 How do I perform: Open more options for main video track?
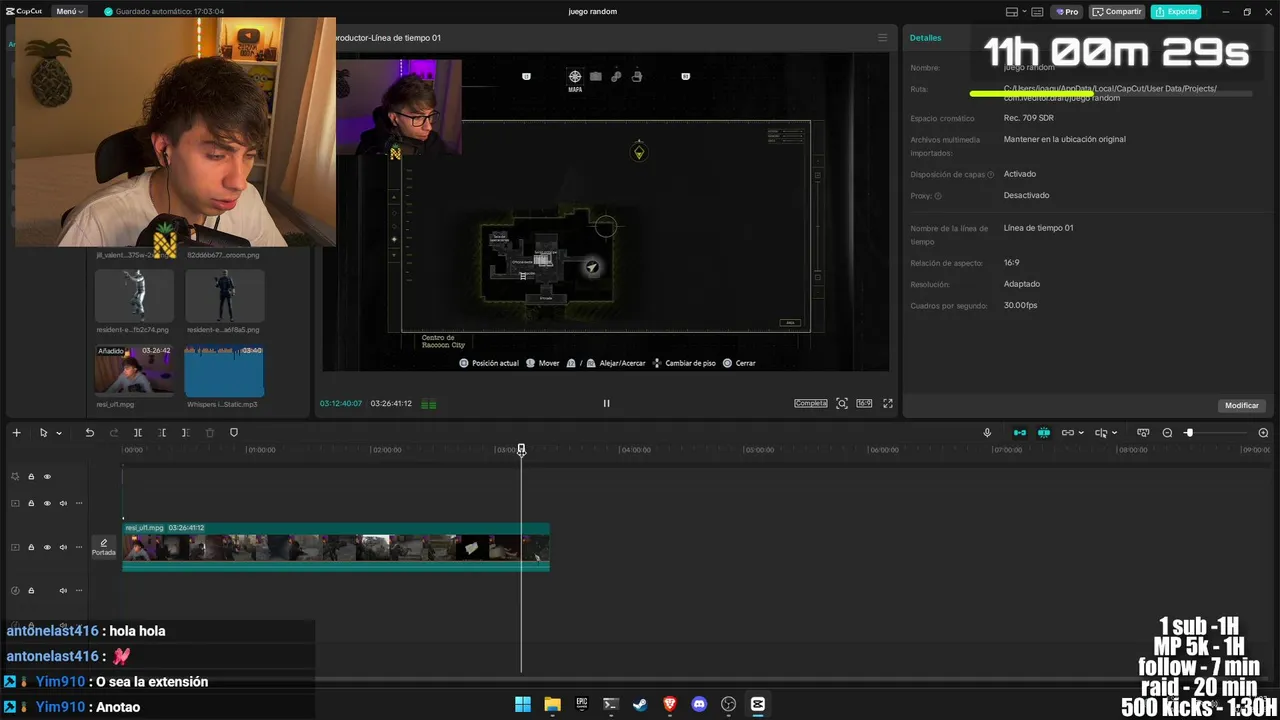(x=79, y=547)
